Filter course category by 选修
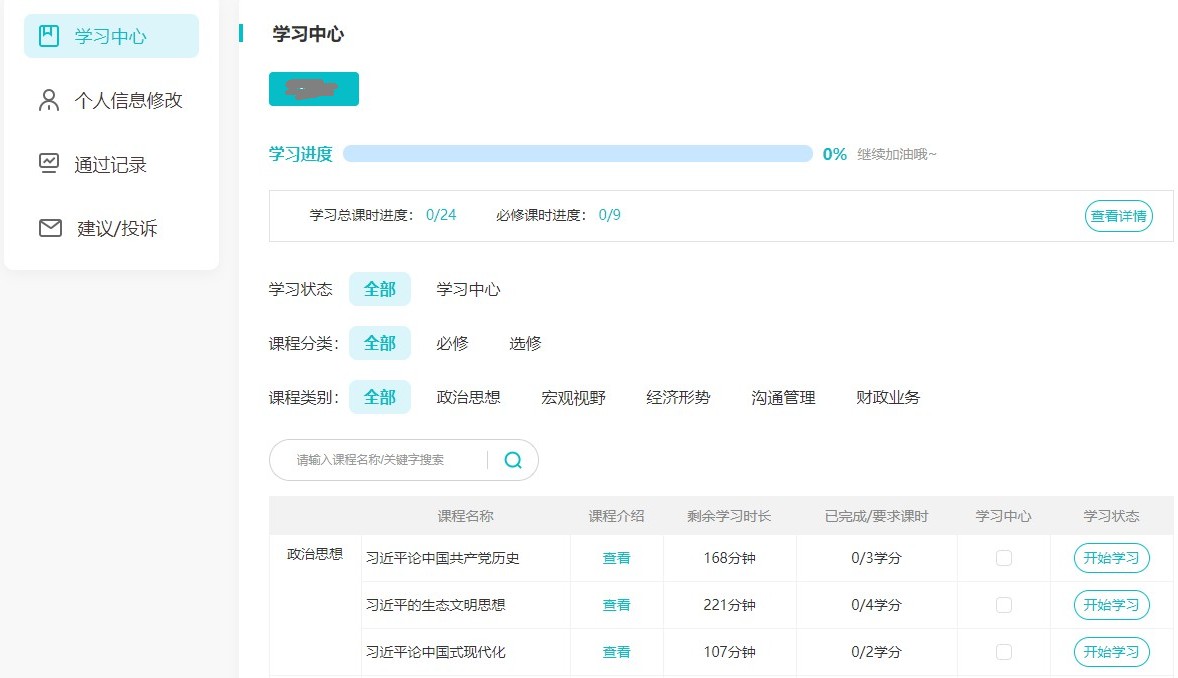The image size is (1178, 678). (525, 343)
